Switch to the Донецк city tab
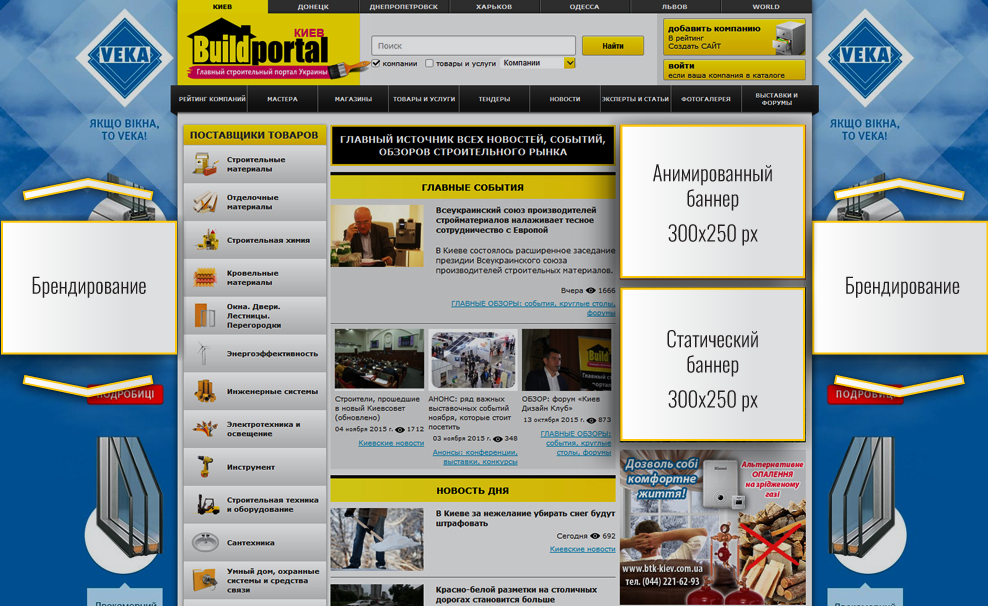The image size is (988, 606). coord(313,6)
